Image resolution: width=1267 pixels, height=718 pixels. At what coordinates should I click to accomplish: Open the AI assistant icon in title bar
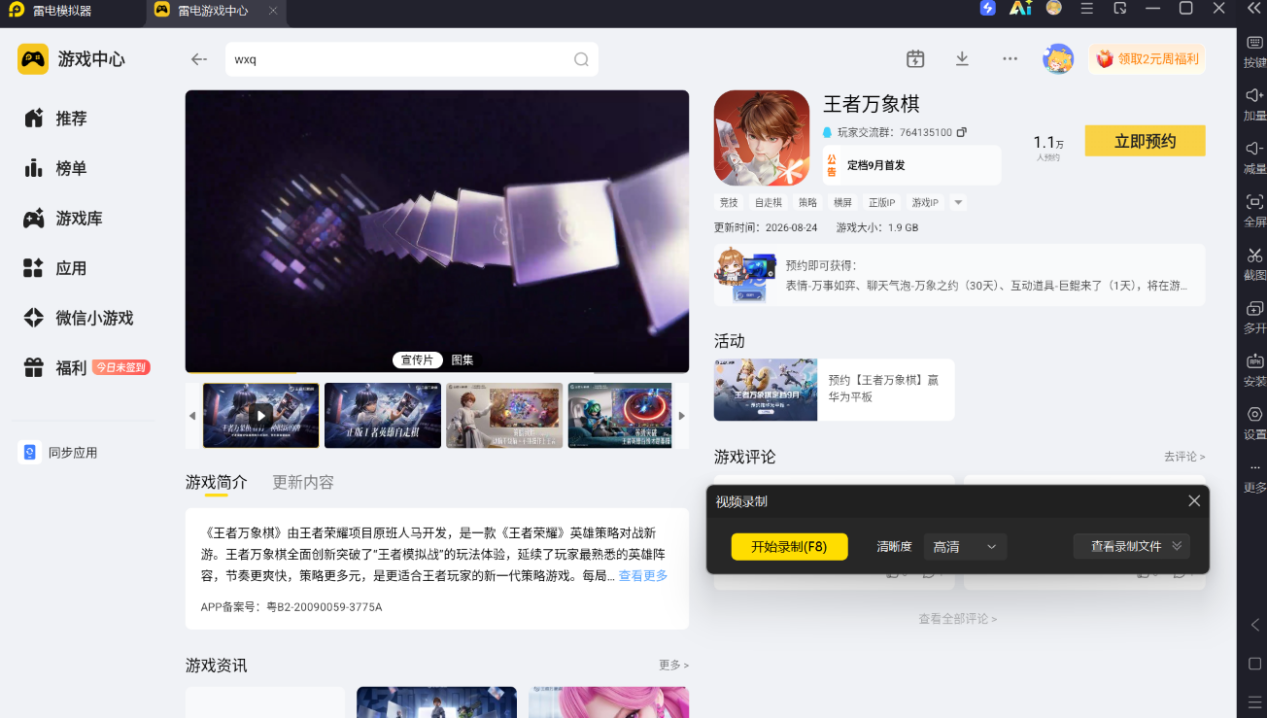tap(1020, 8)
